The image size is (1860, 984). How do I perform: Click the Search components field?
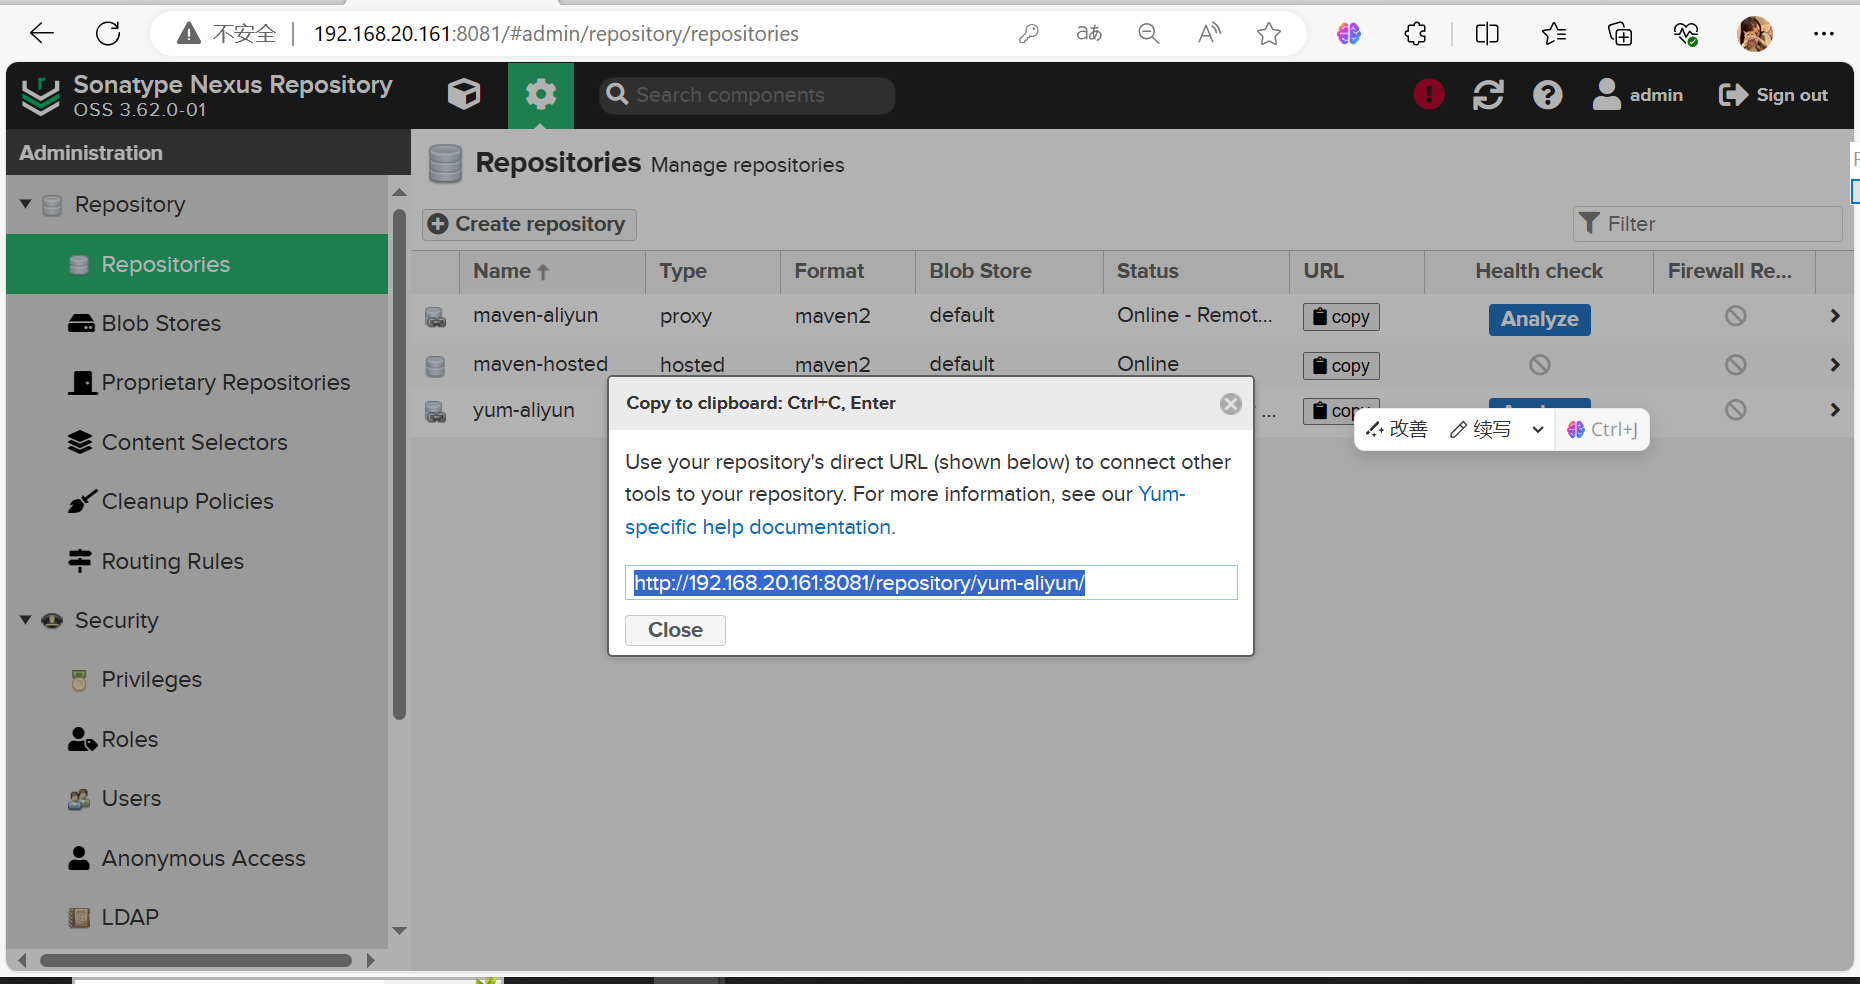pyautogui.click(x=747, y=95)
